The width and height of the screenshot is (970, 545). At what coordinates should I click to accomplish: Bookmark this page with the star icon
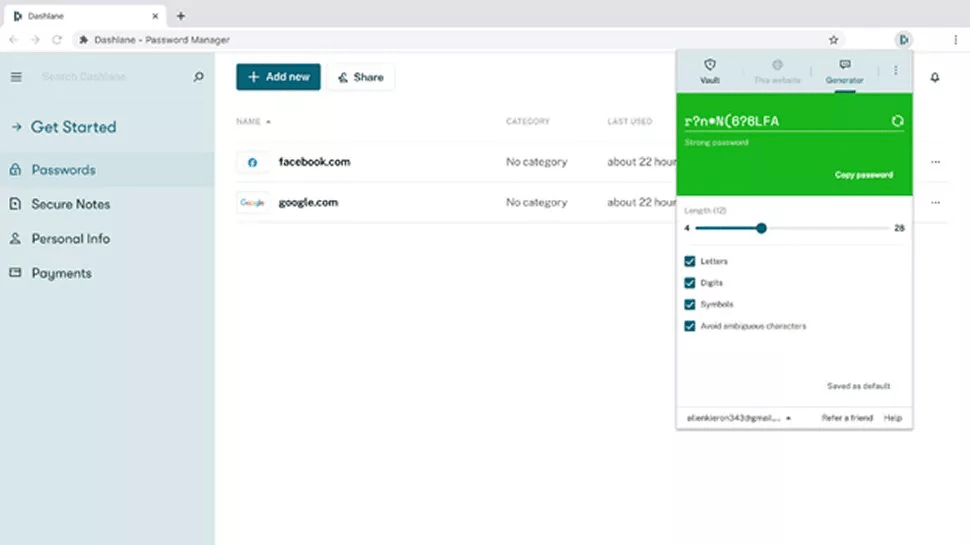pos(833,40)
